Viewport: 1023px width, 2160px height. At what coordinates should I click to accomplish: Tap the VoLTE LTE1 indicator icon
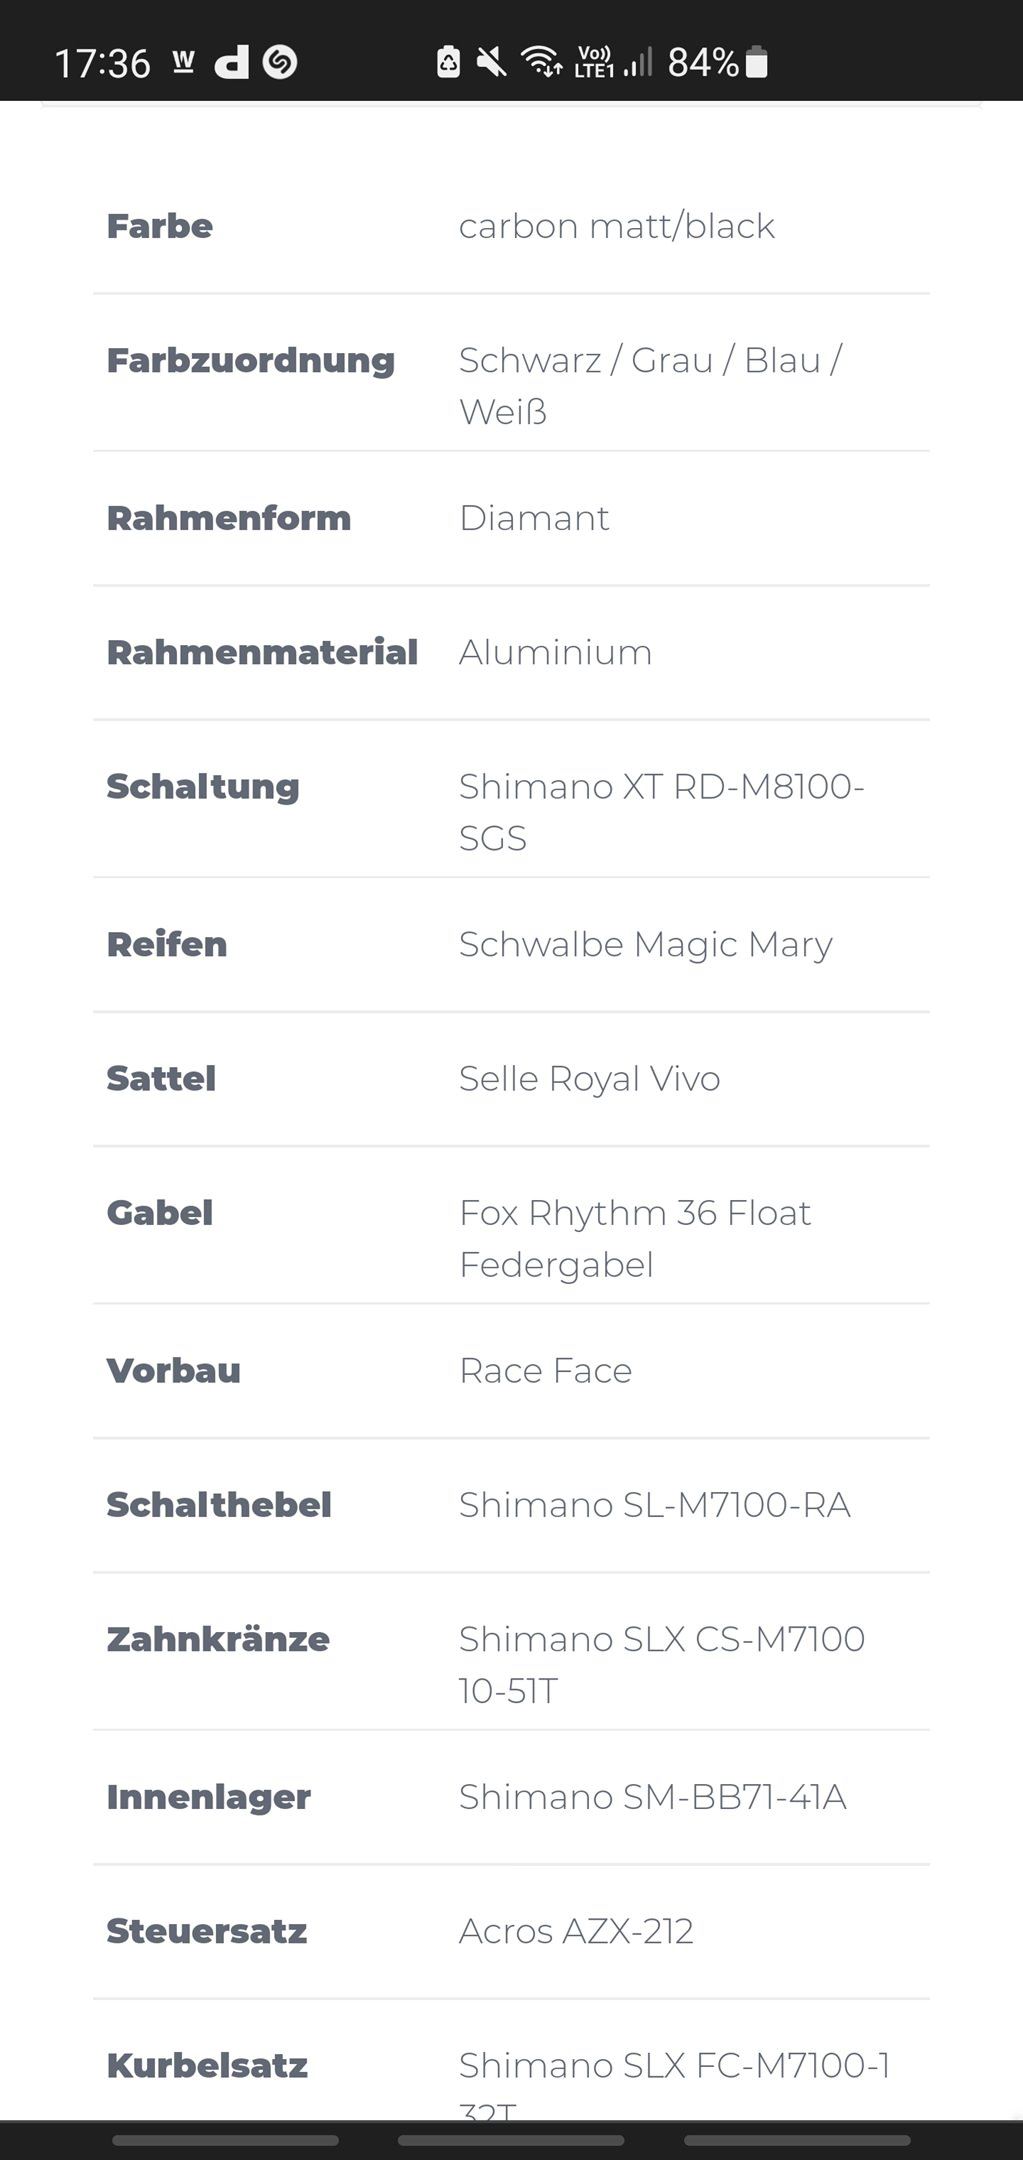click(x=594, y=62)
